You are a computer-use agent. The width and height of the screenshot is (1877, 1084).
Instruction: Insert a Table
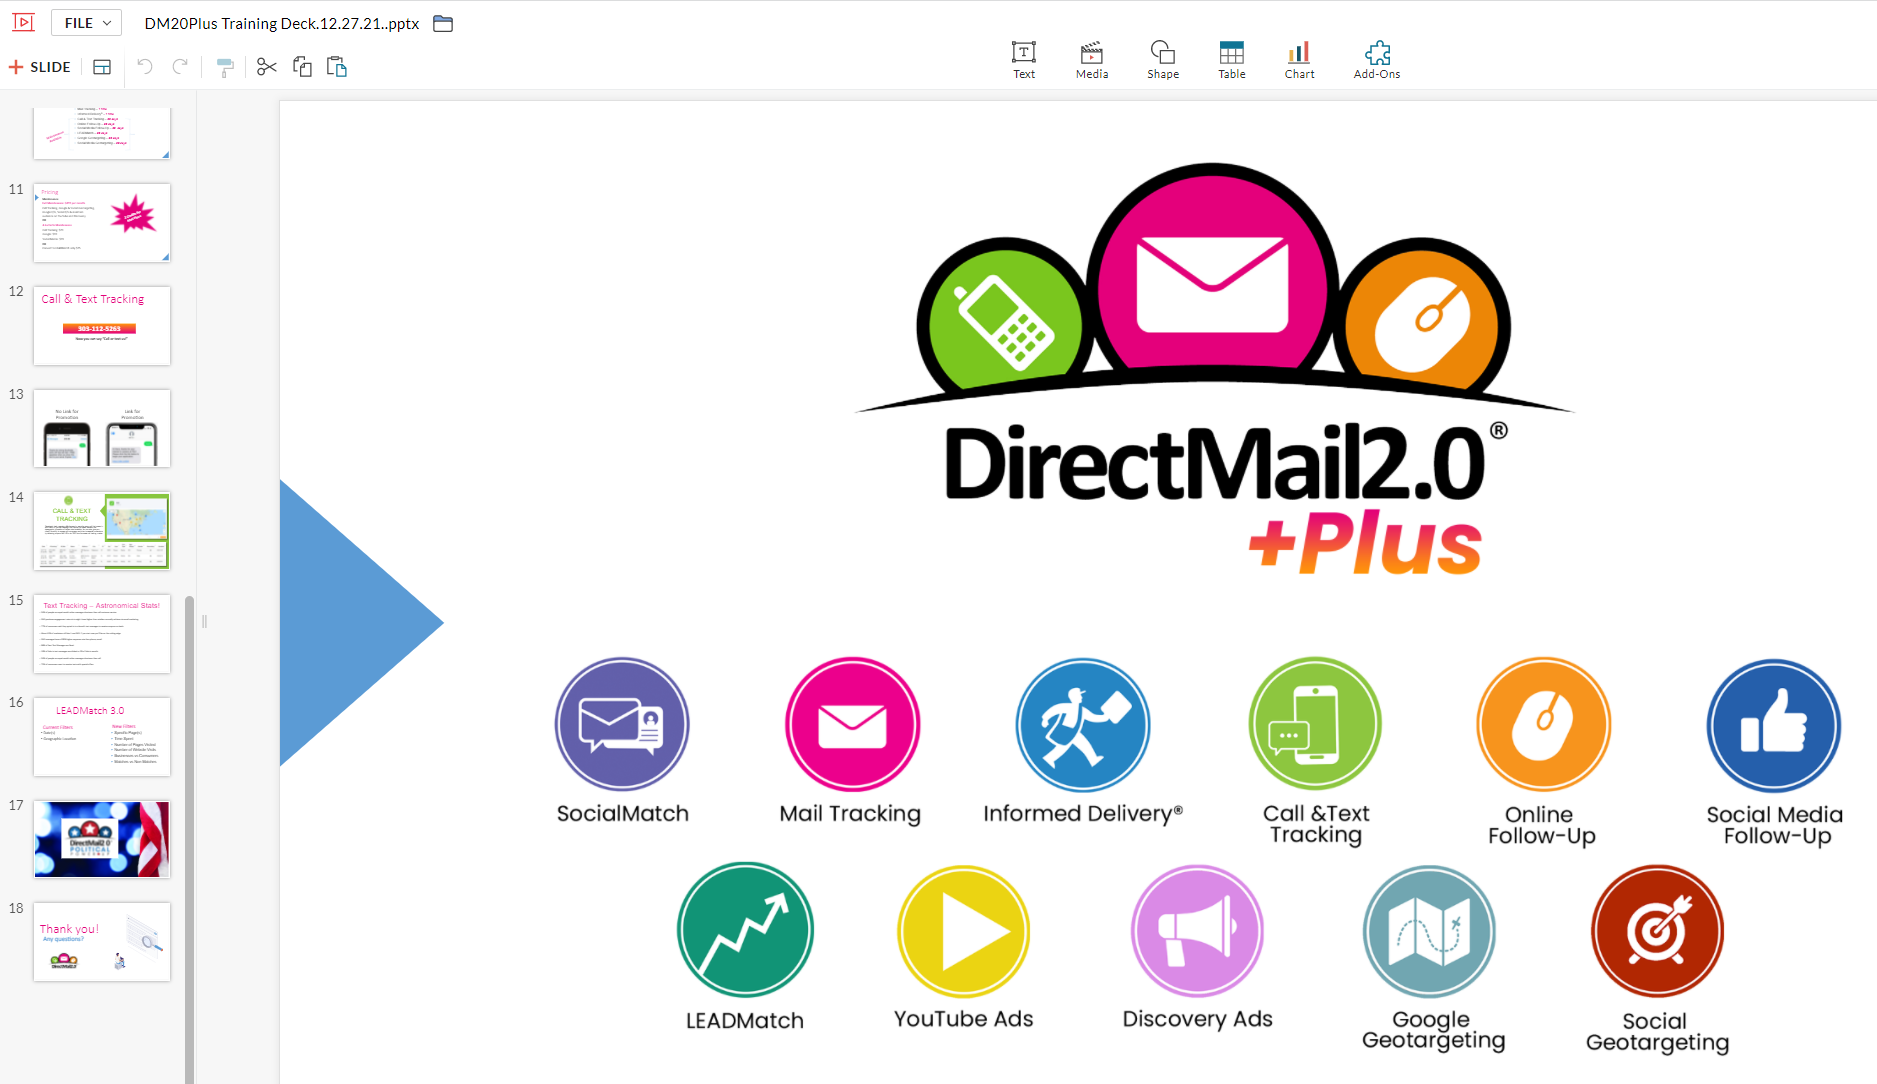tap(1232, 60)
